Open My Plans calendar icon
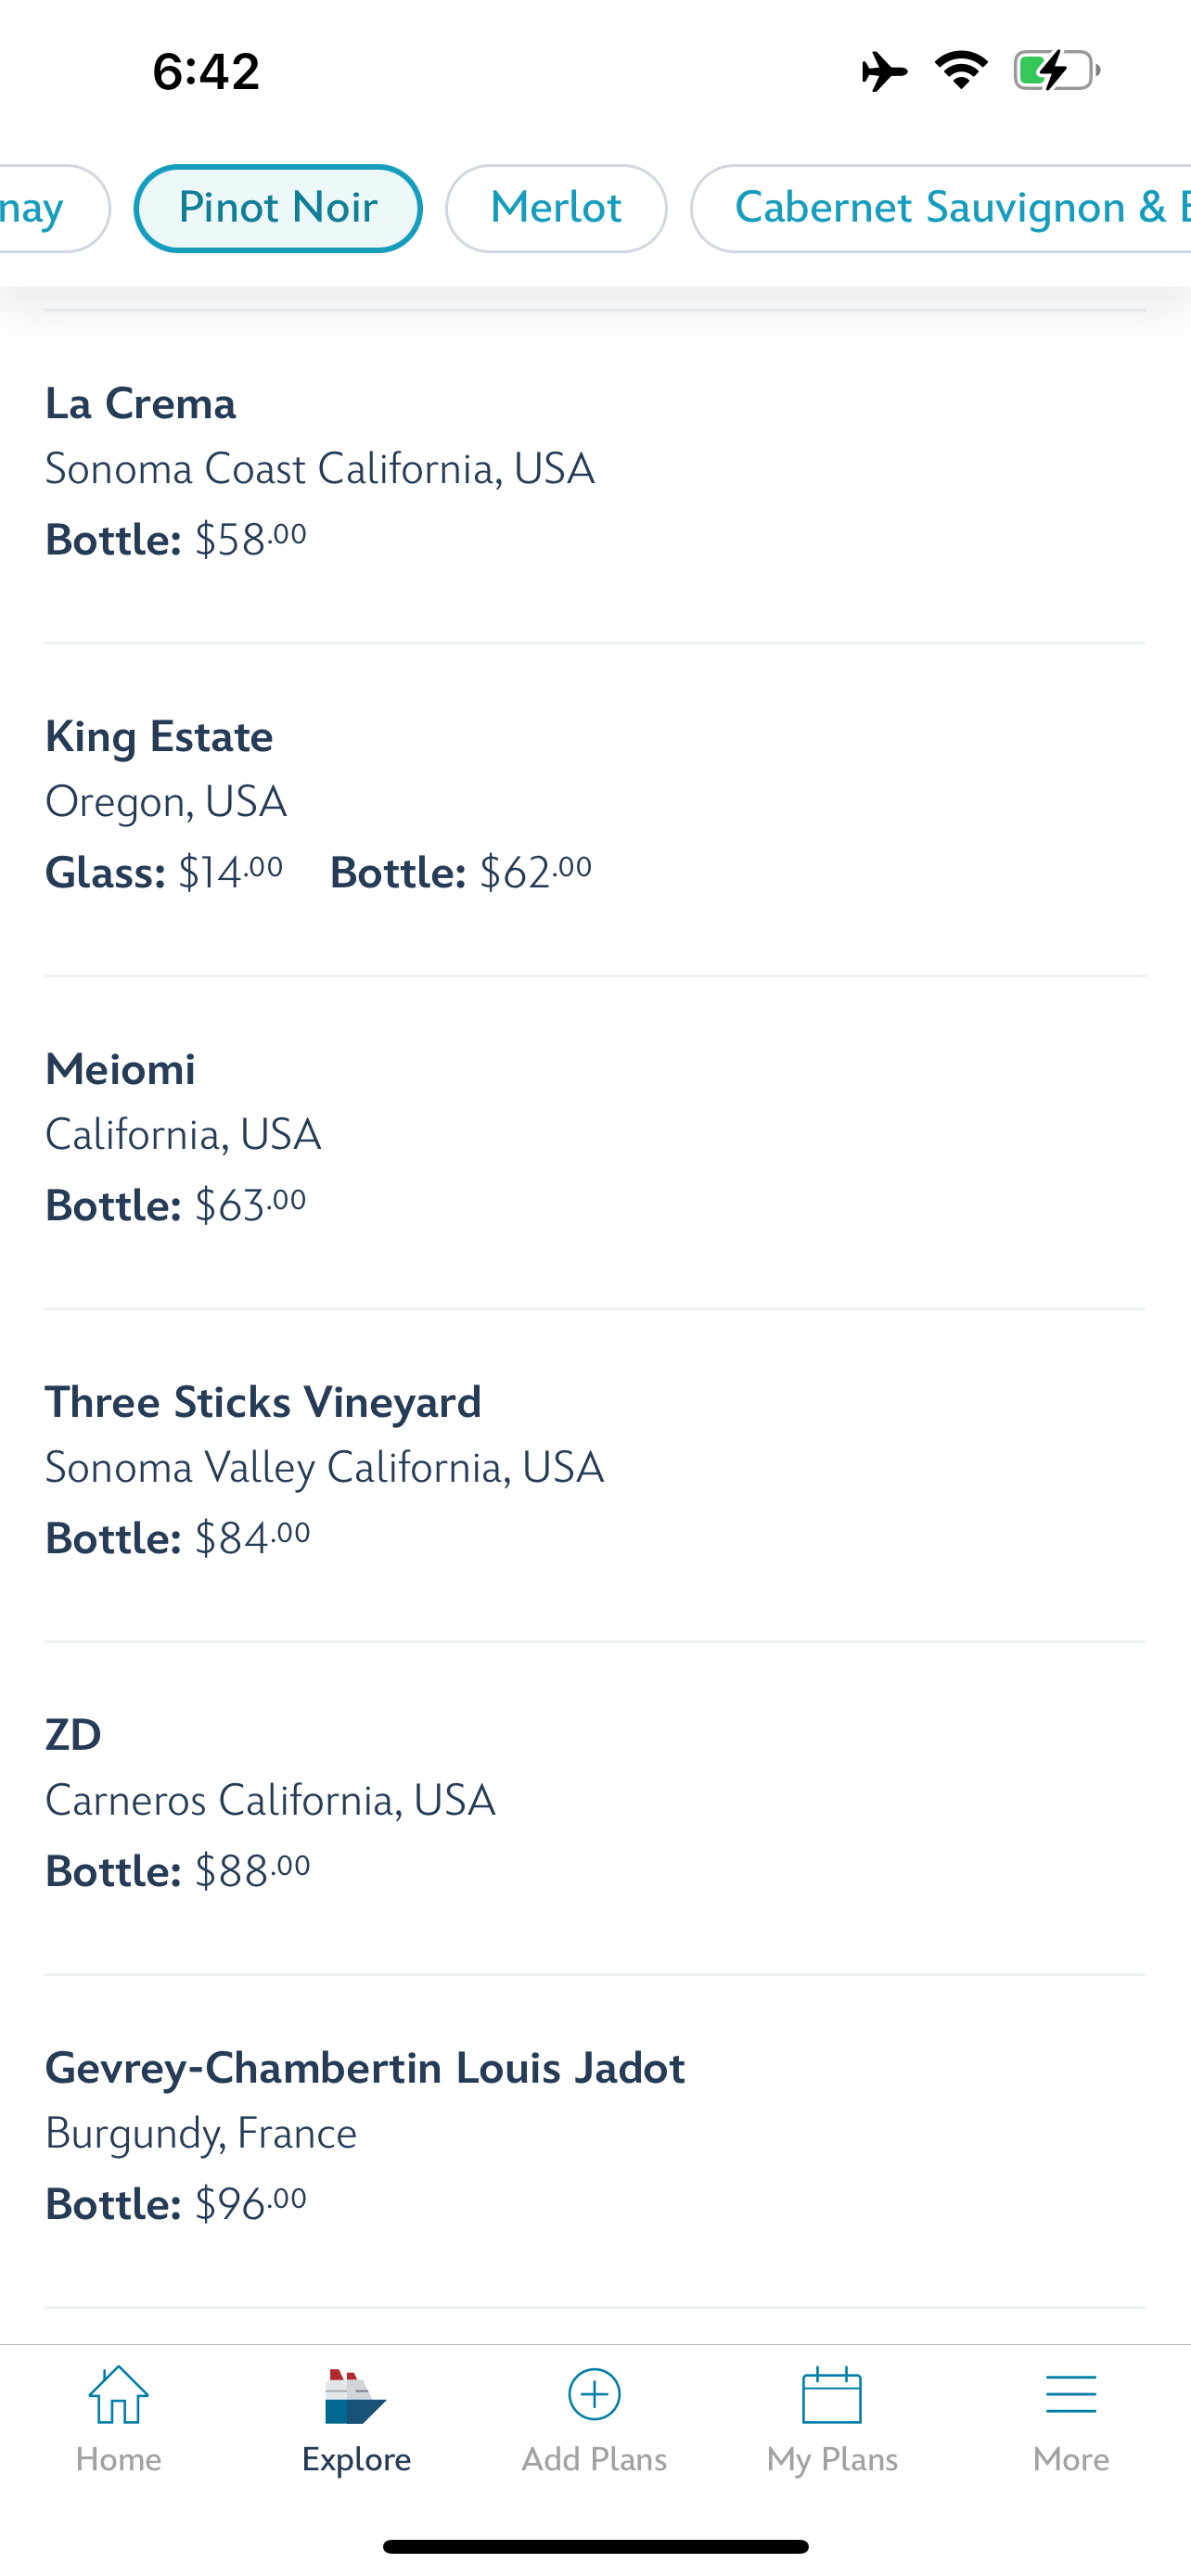 tap(832, 2395)
